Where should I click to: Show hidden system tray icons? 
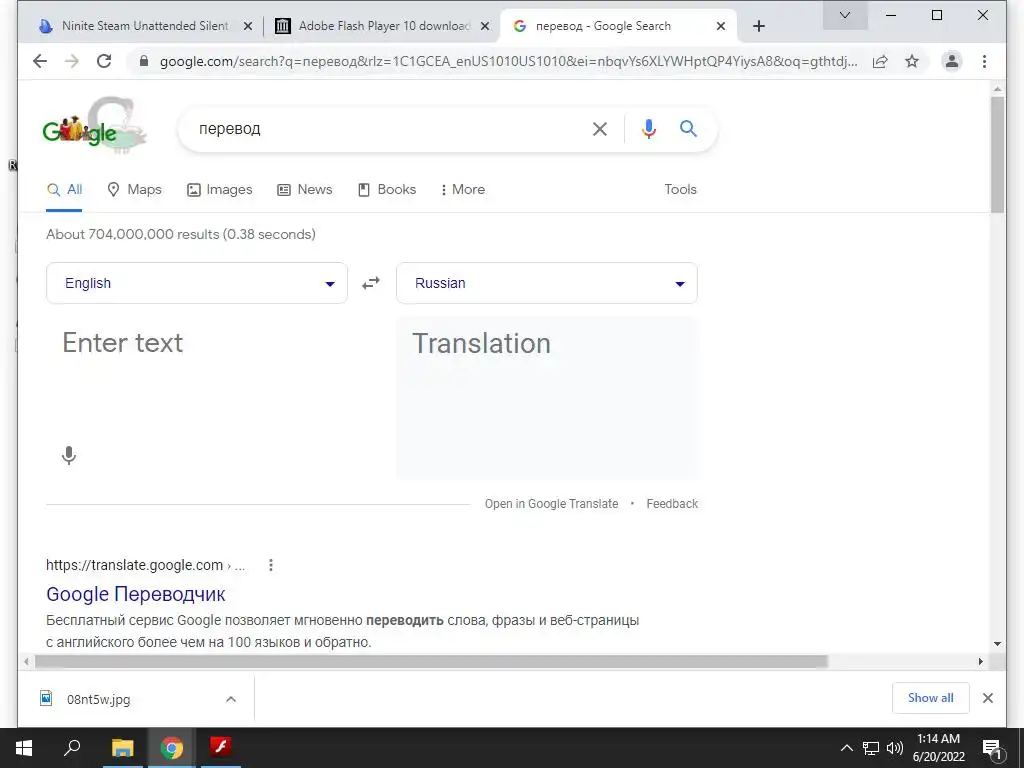point(846,748)
